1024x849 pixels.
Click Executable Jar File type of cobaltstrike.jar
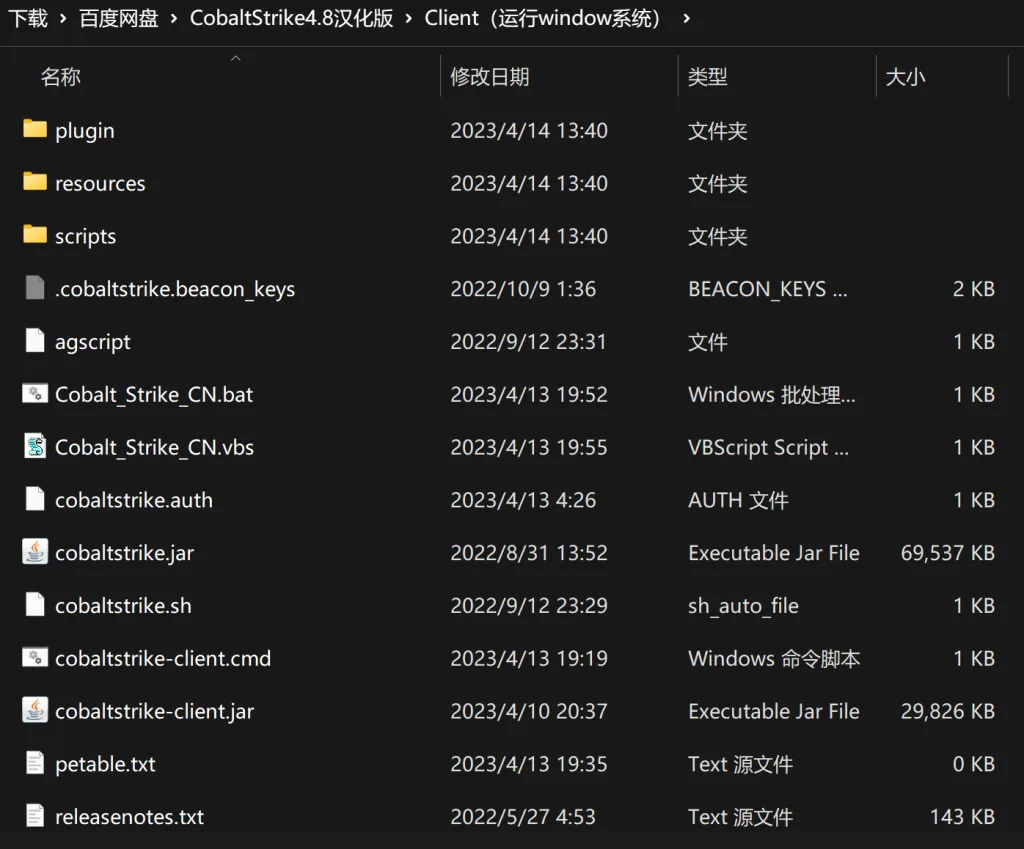[774, 553]
